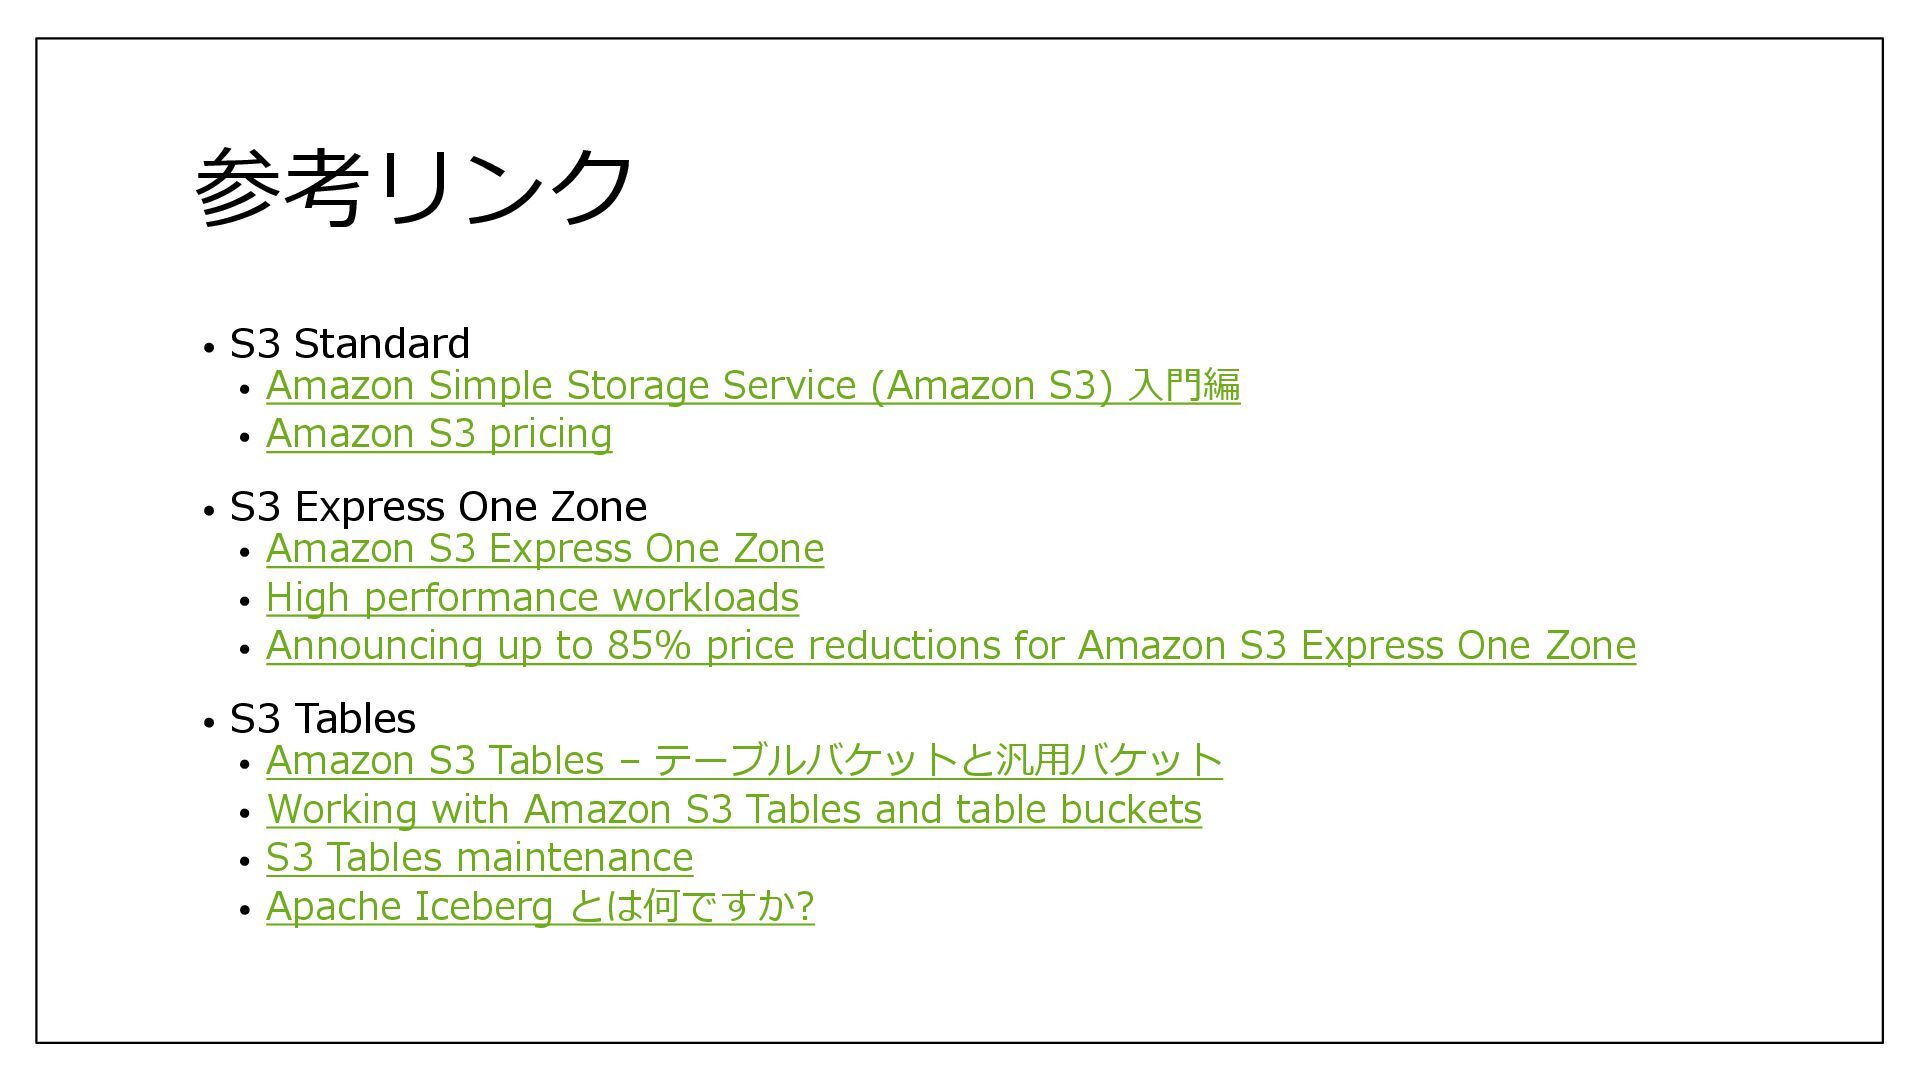Click the bullet beside S3 Express One Zone
This screenshot has height=1080, width=1920.
209,511
